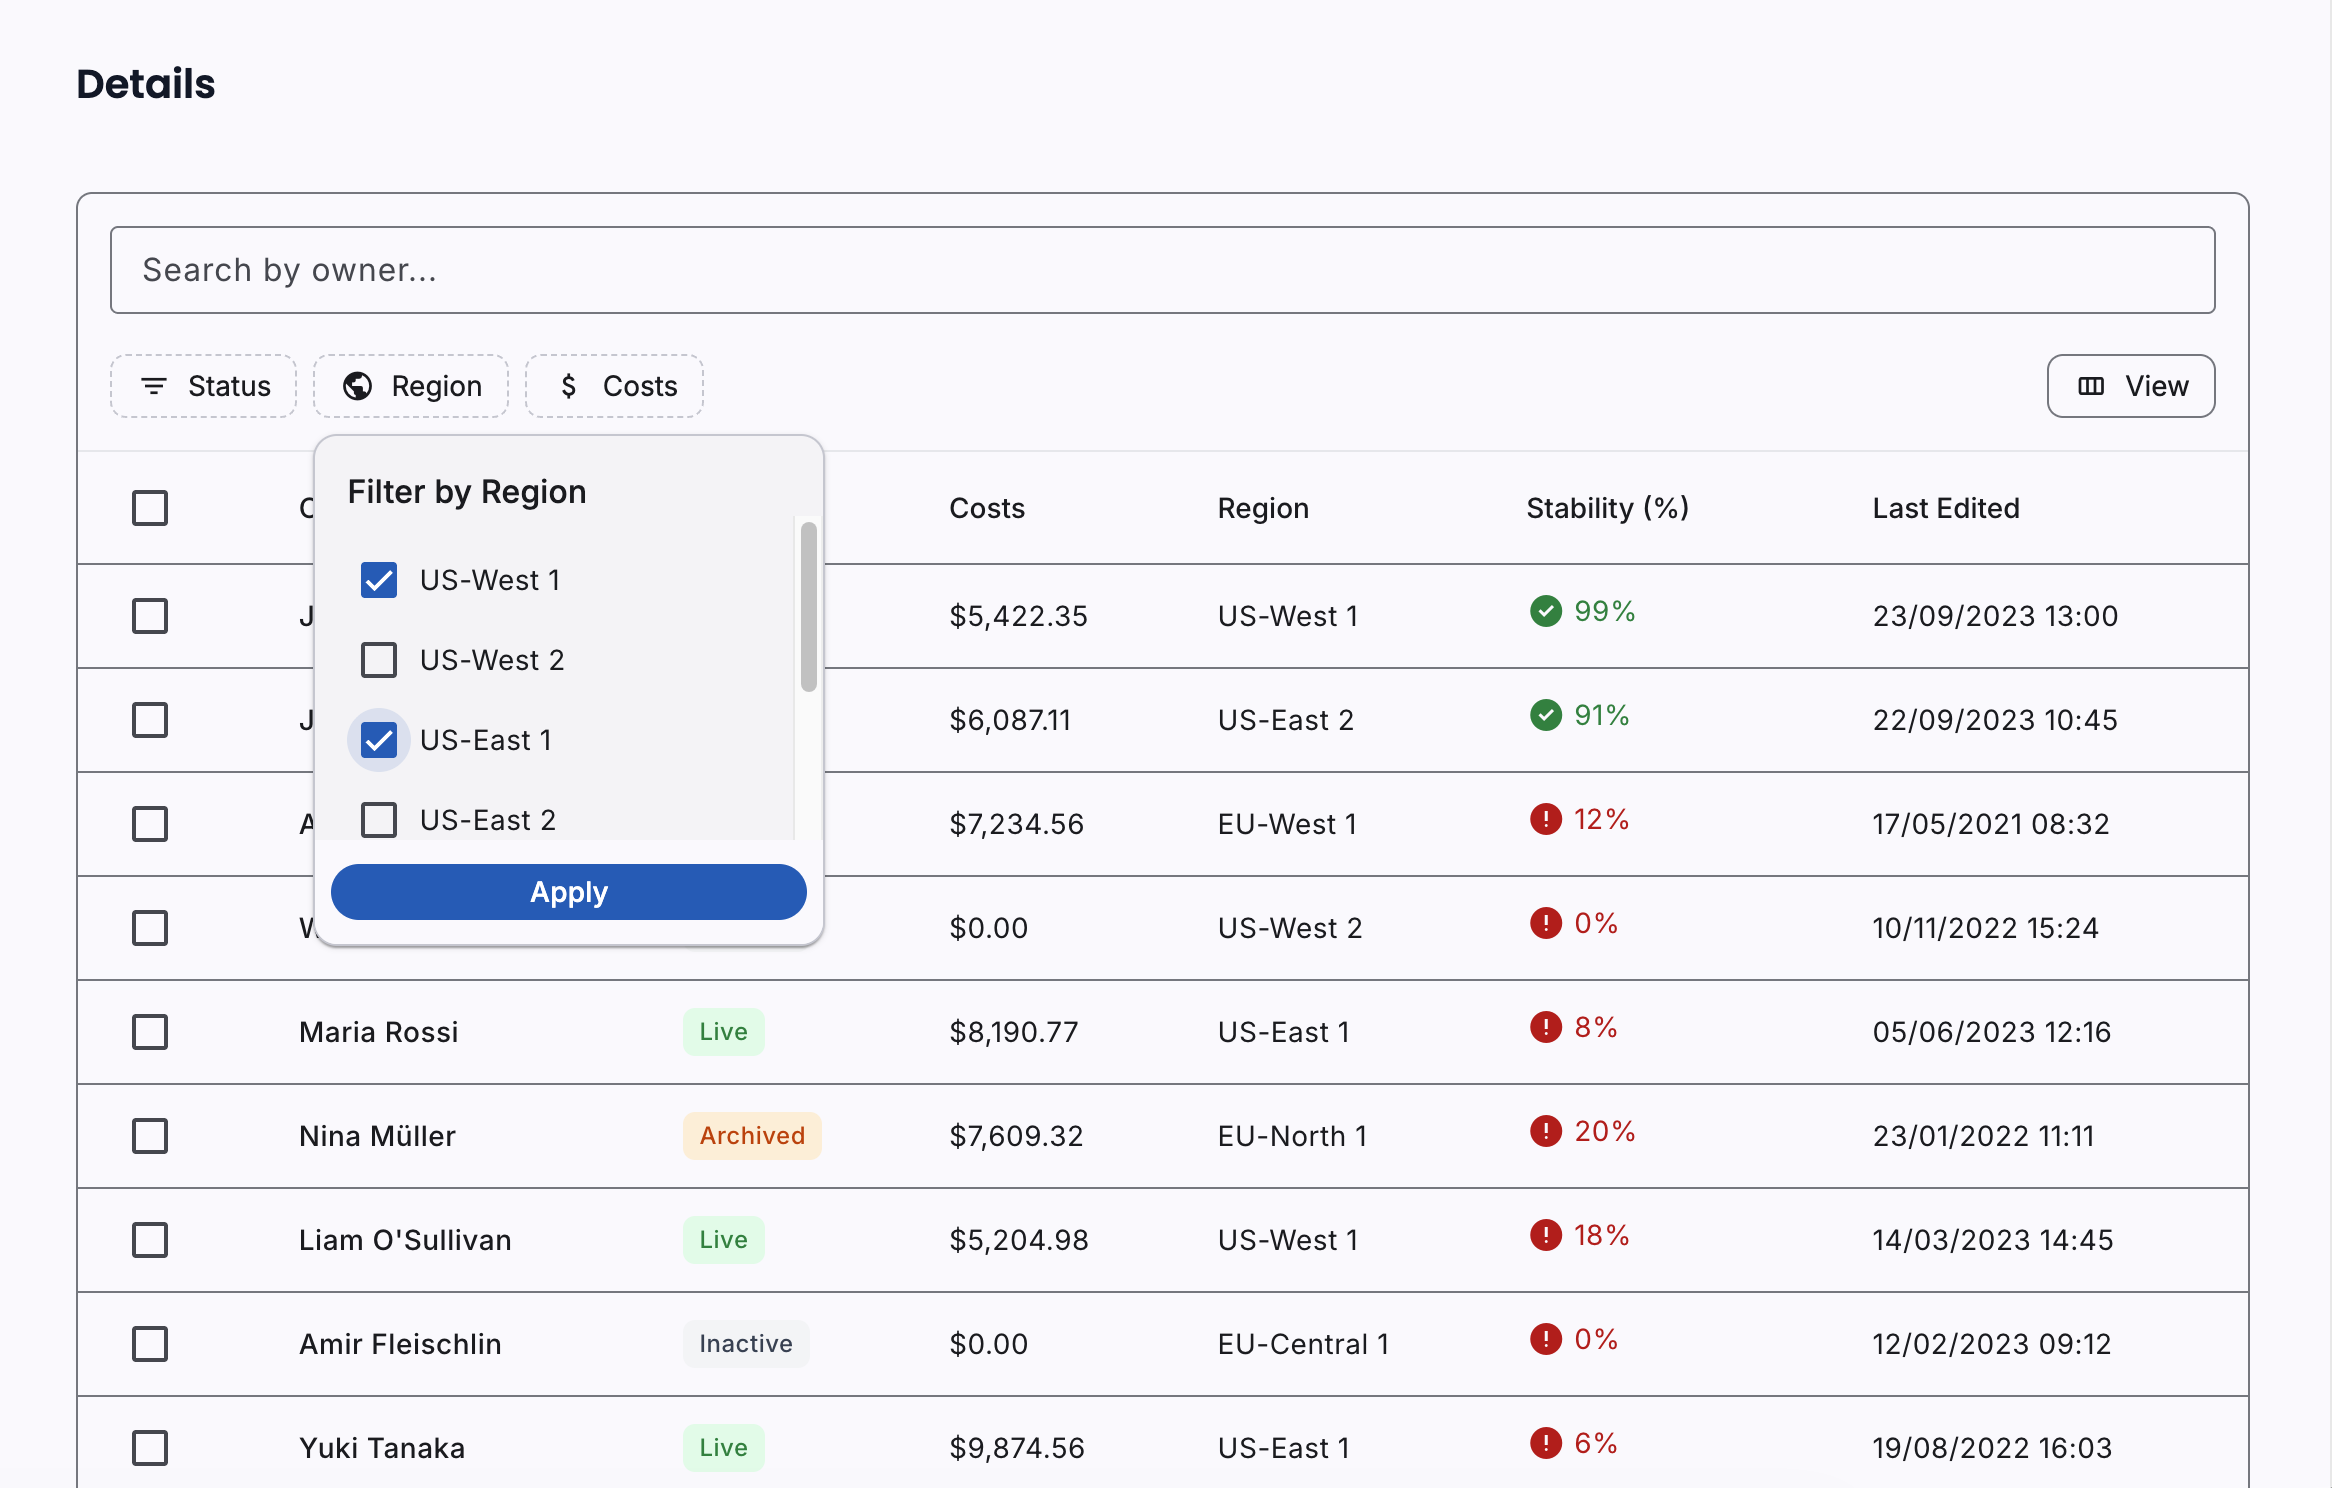This screenshot has height=1488, width=2332.
Task: Uncheck the US-West 1 region option
Action: (x=379, y=580)
